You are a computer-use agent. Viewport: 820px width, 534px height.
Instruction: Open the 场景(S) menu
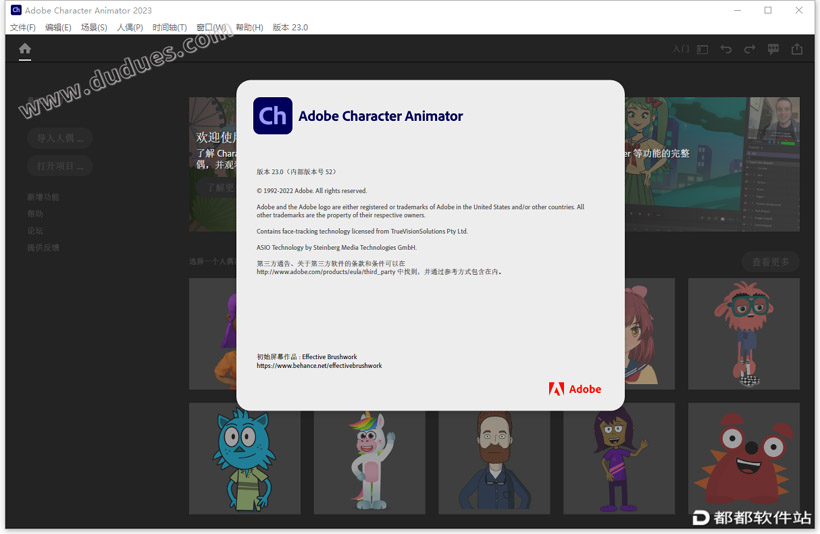(x=94, y=27)
